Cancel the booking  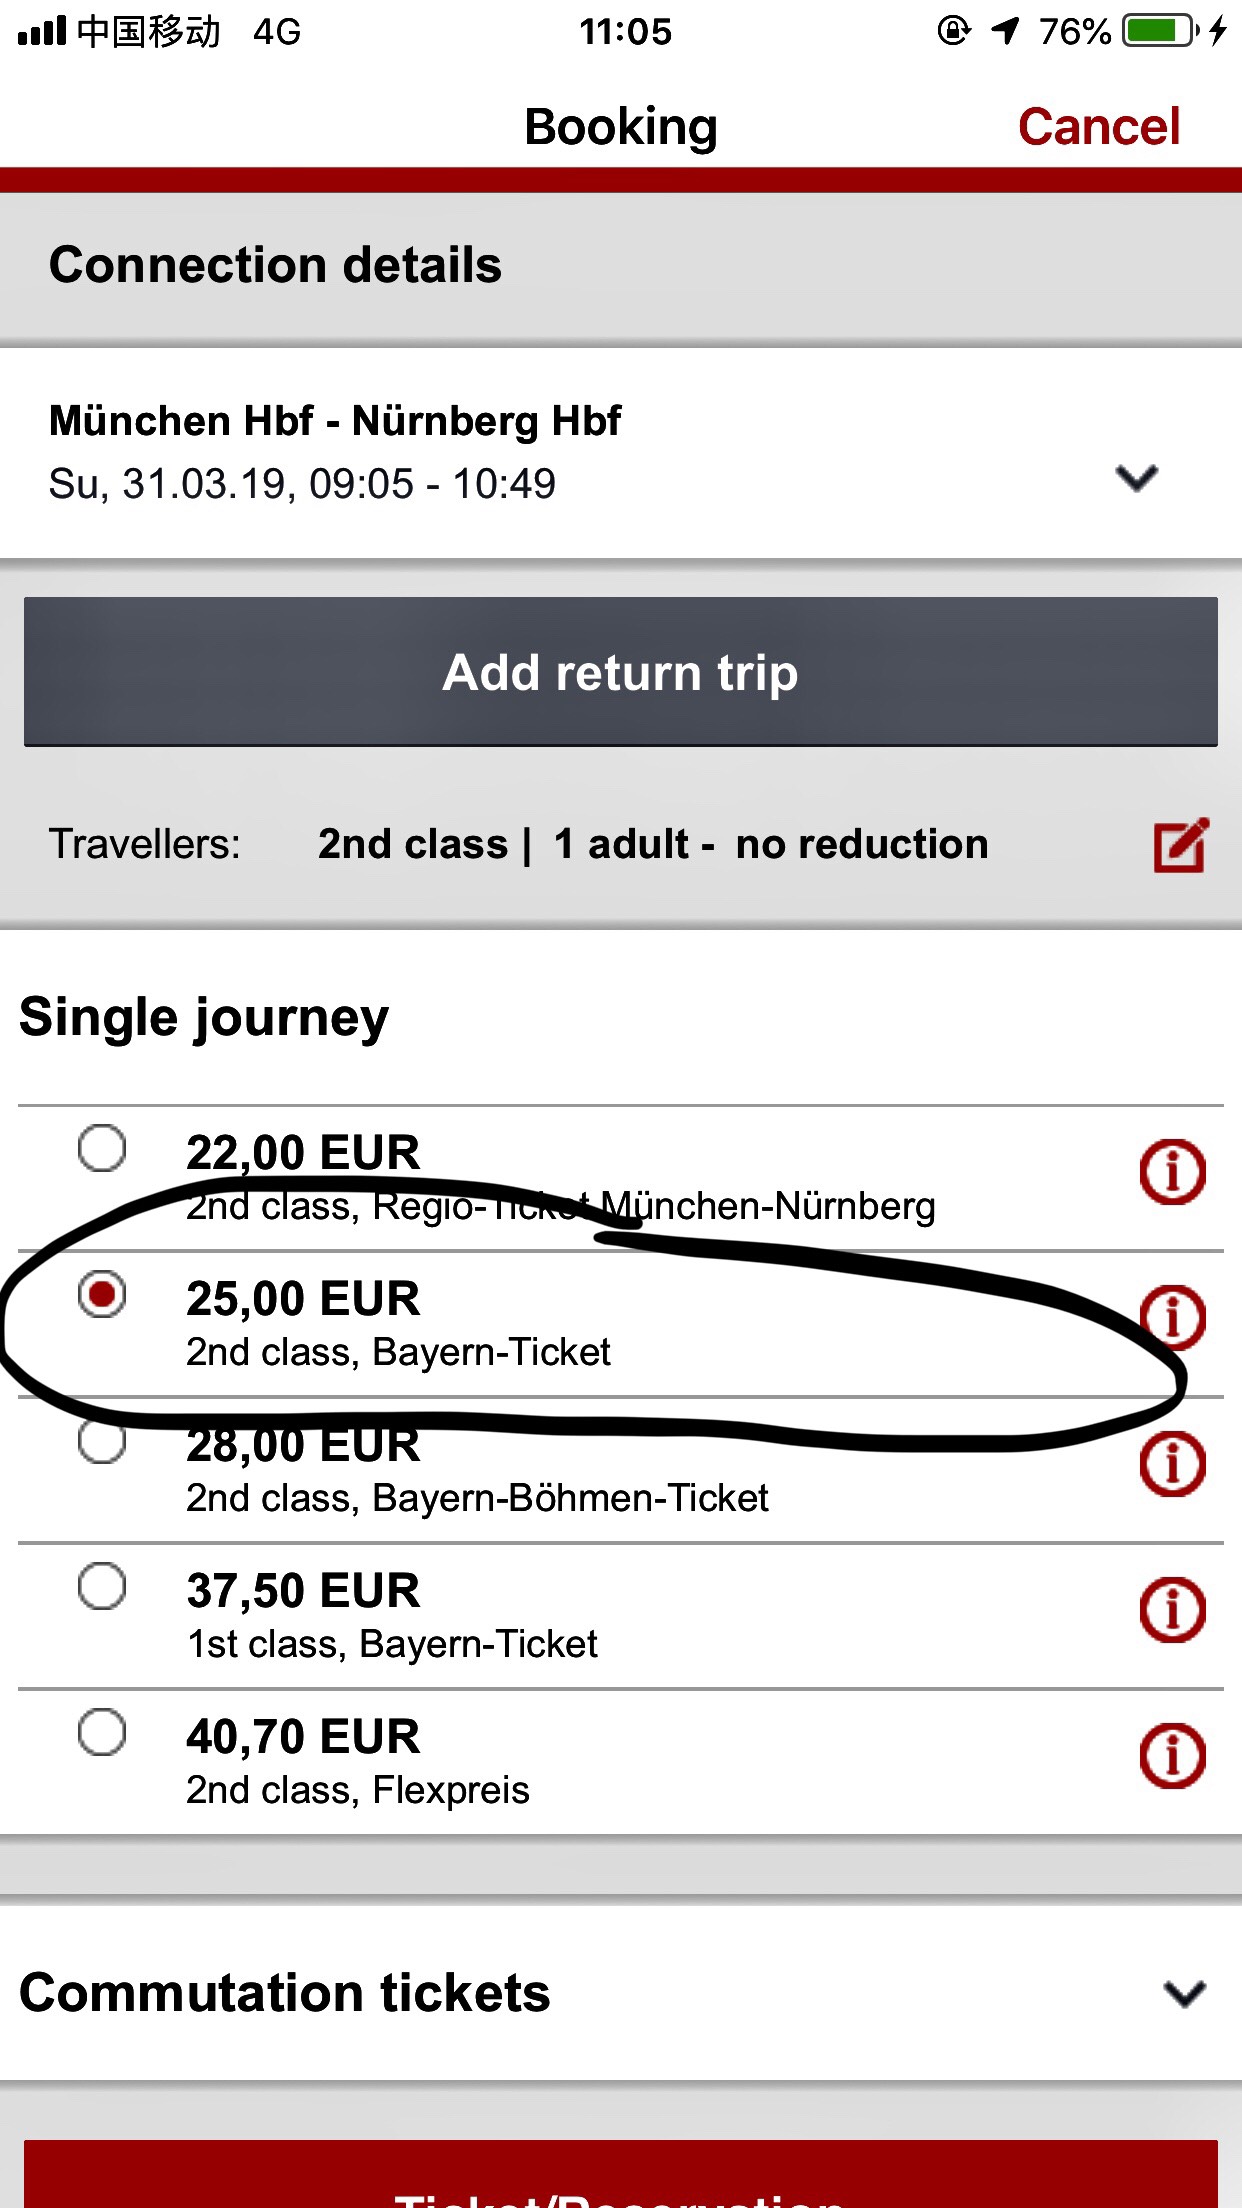coord(1098,127)
